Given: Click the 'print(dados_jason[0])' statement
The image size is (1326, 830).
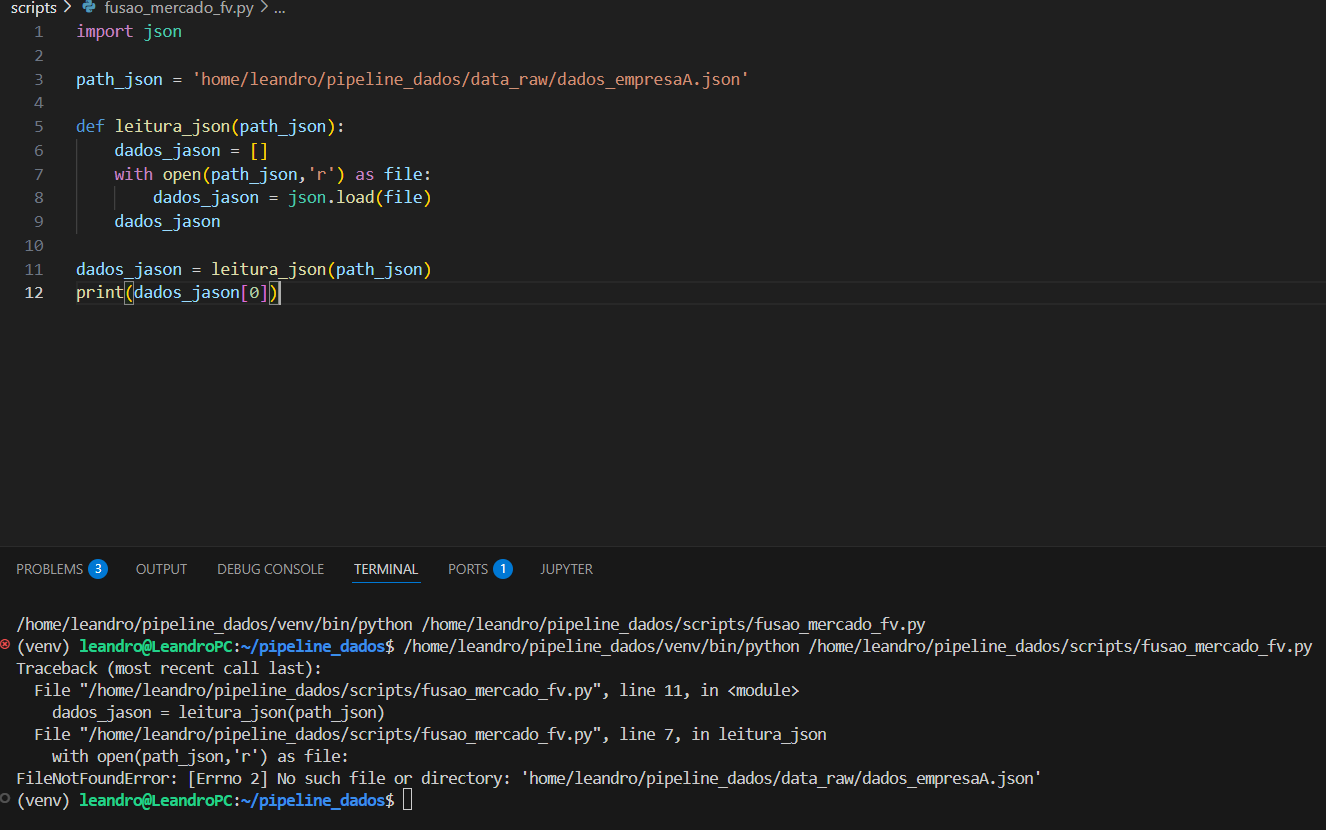Looking at the screenshot, I should (178, 293).
